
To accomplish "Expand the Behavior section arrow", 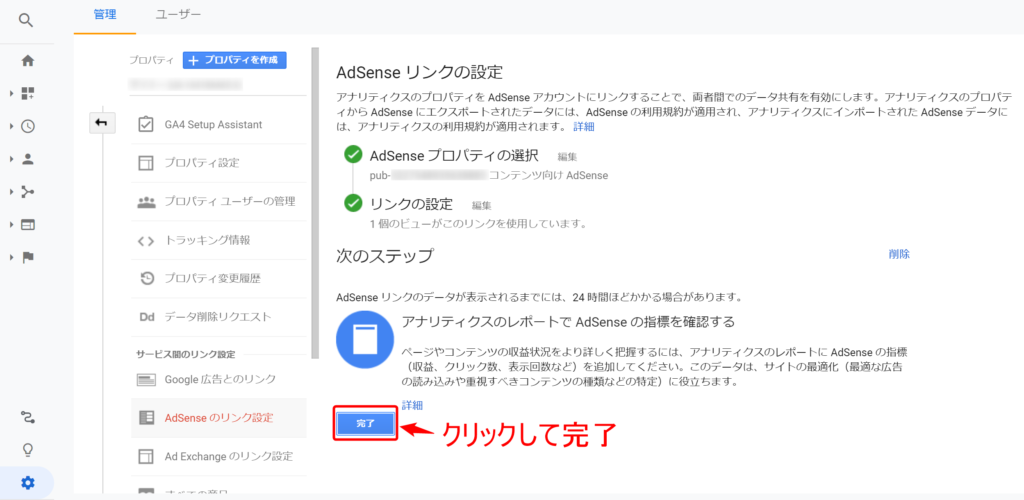I will click(12, 225).
